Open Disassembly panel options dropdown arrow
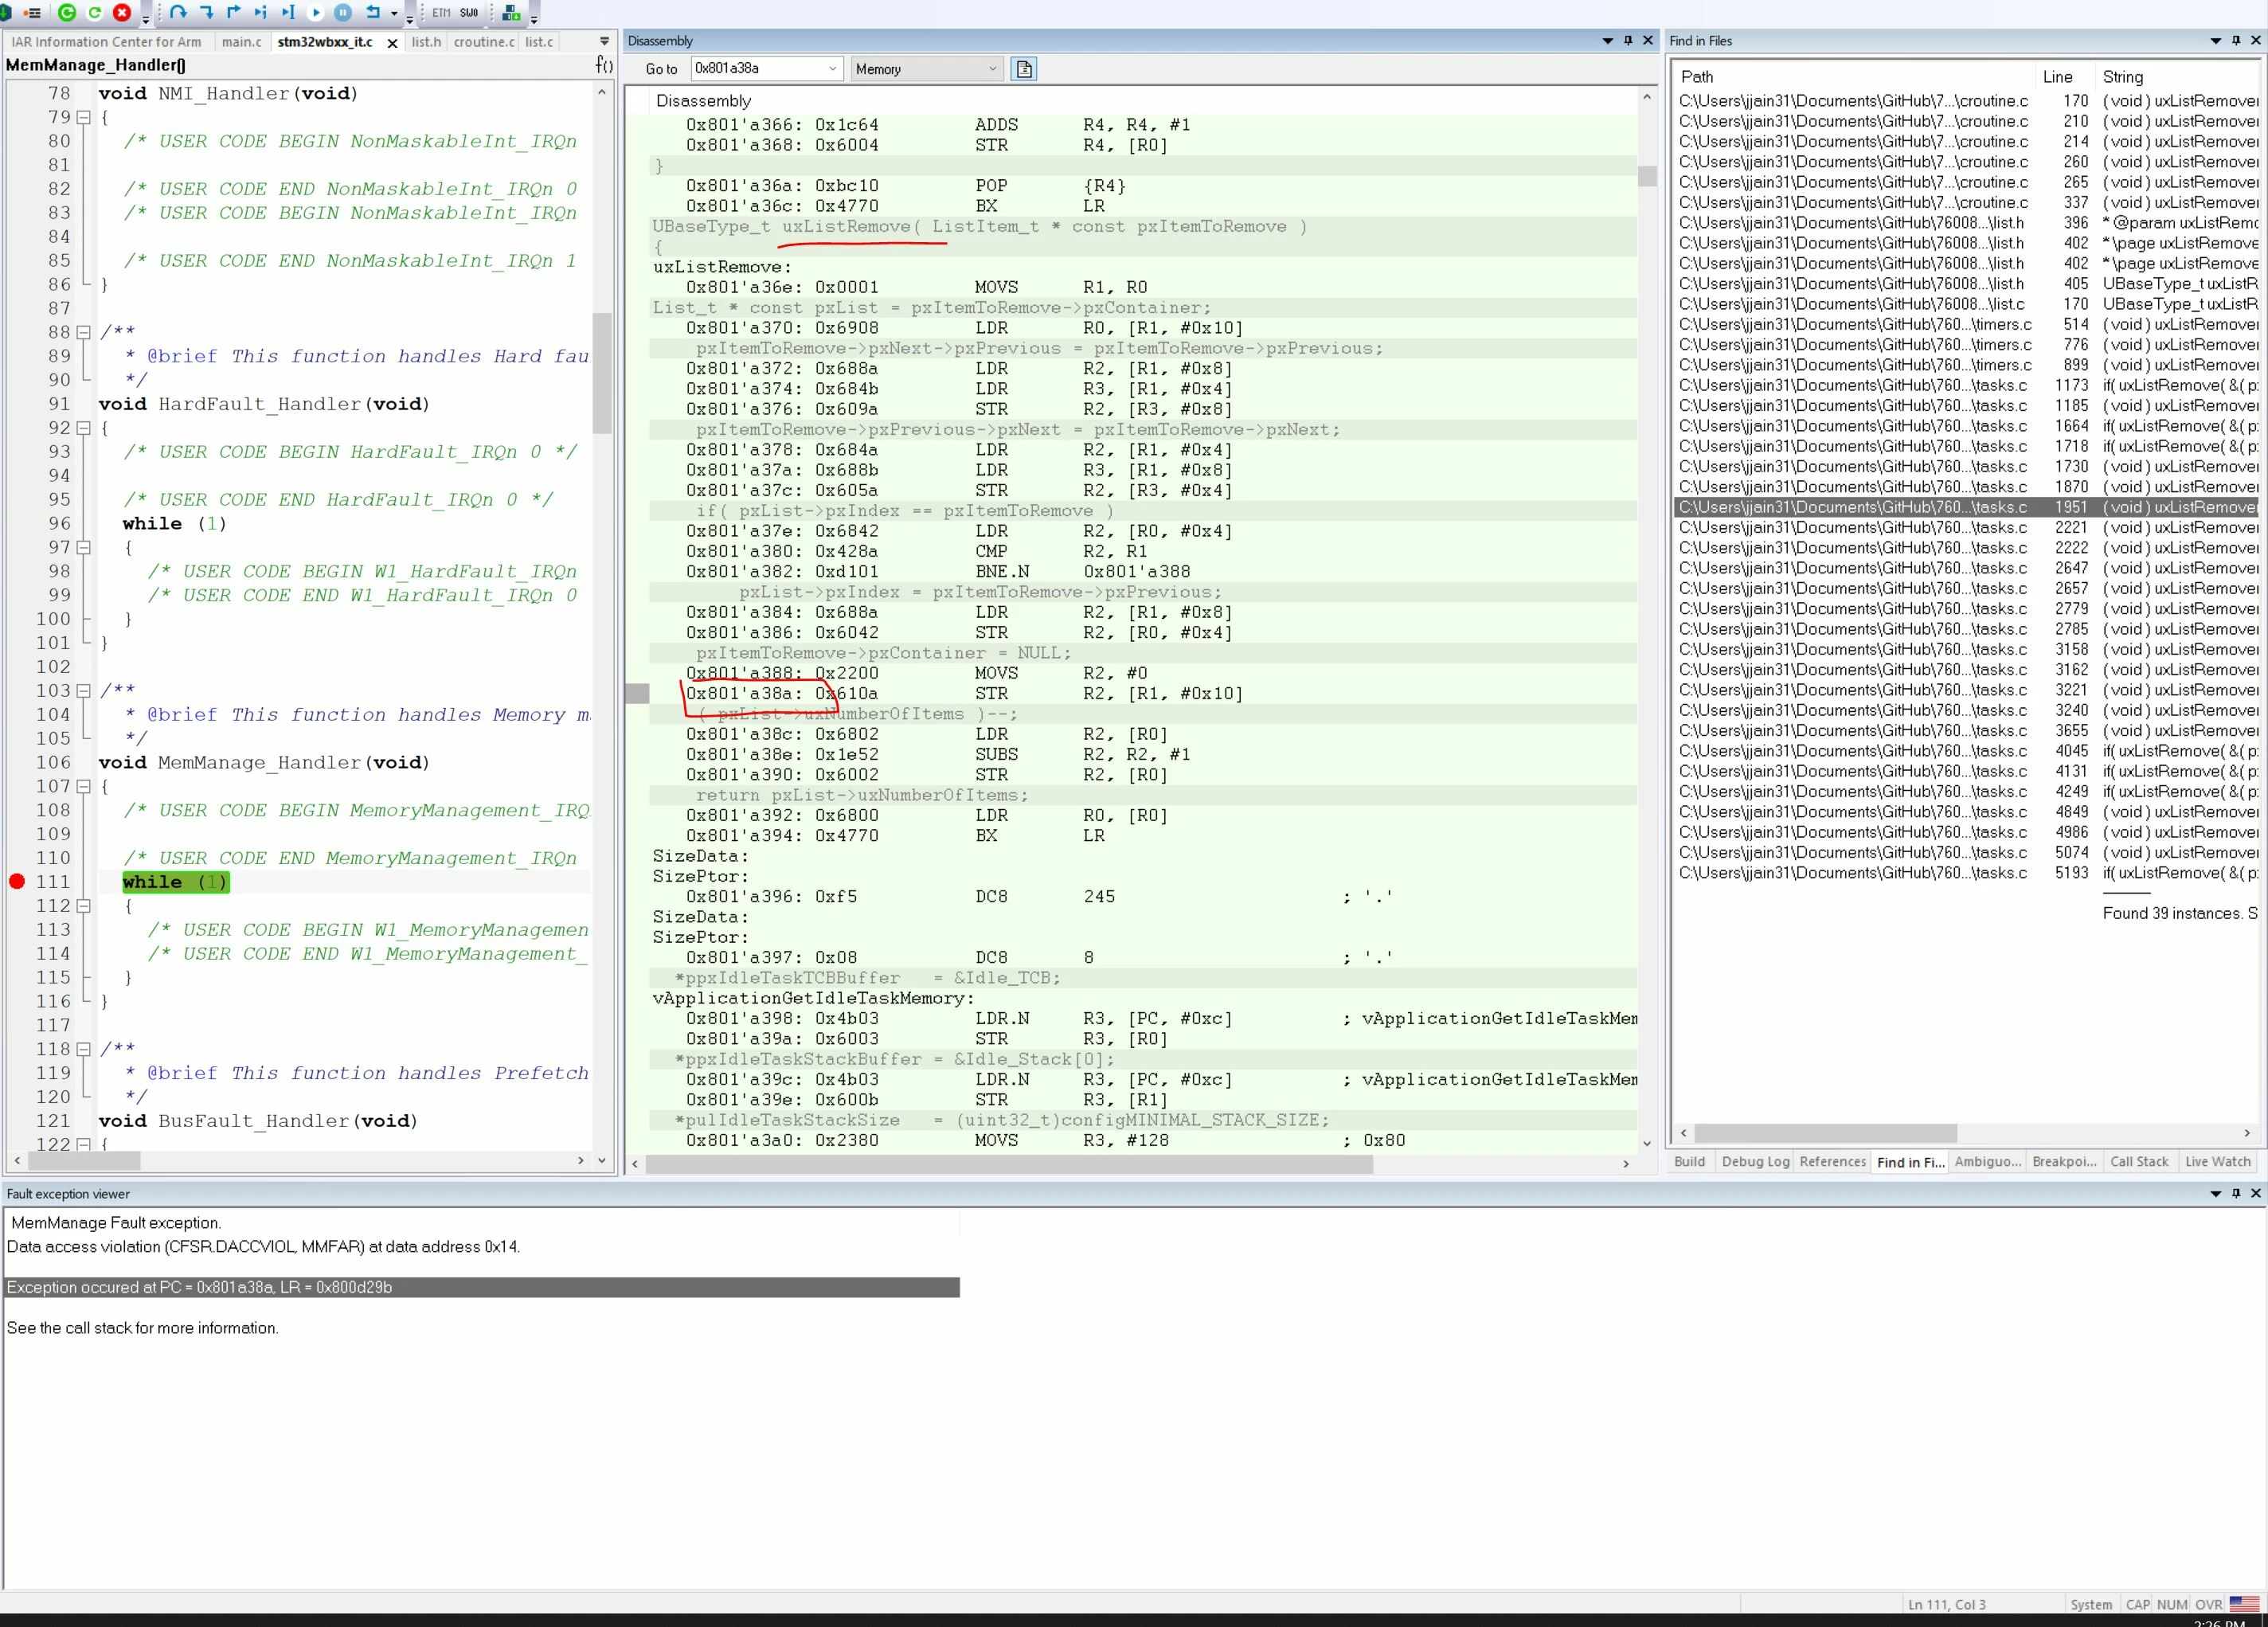The image size is (2268, 1627). coord(1608,41)
